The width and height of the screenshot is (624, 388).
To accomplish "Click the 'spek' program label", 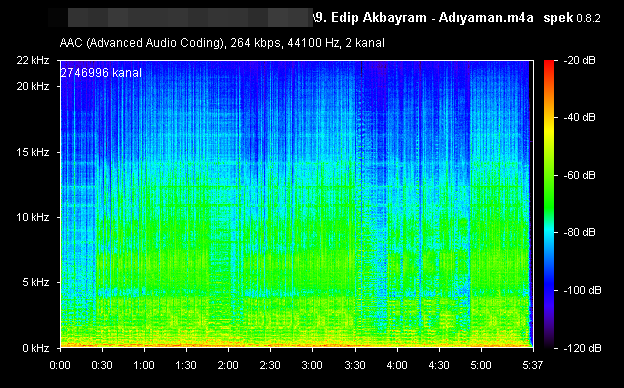I will pyautogui.click(x=558, y=18).
